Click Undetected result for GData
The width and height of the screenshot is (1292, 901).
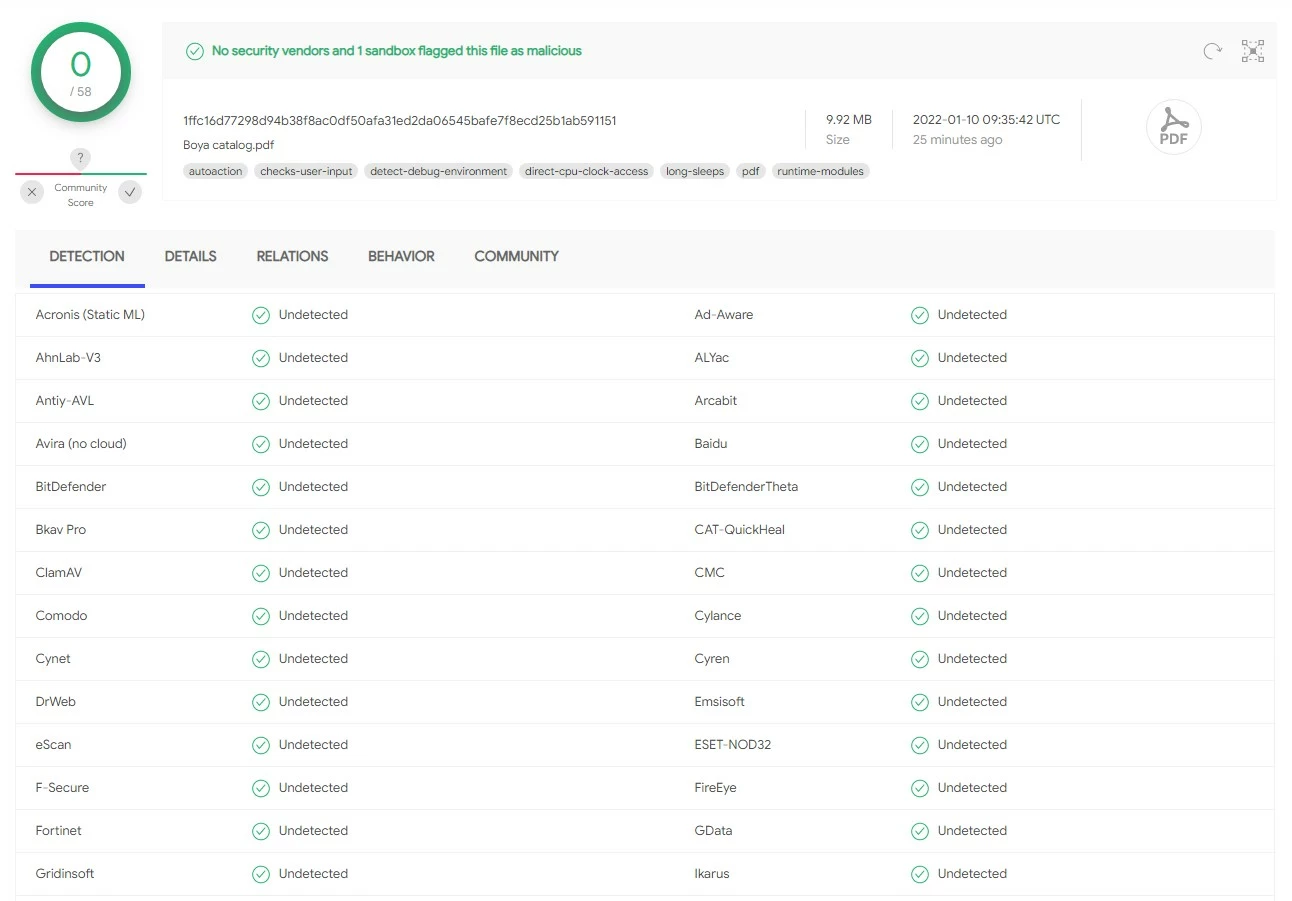point(972,831)
